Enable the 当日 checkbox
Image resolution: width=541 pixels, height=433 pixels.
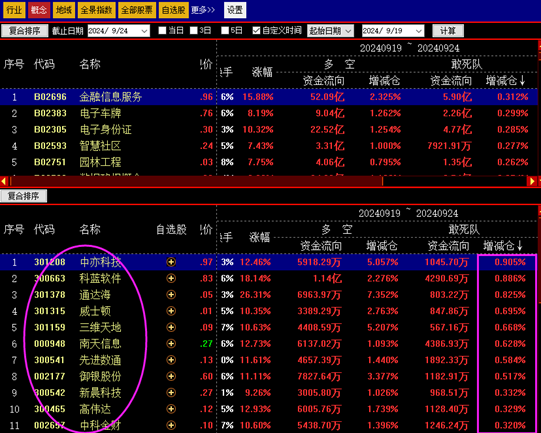click(162, 31)
